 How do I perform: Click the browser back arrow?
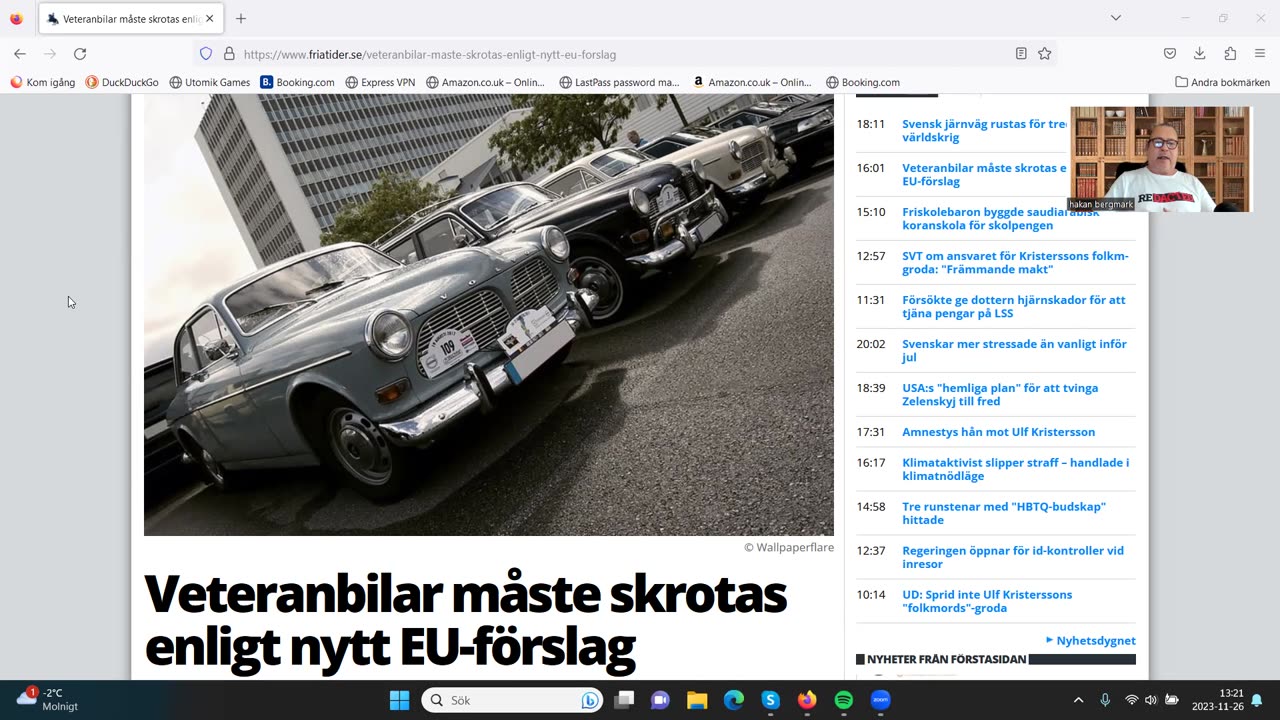coord(20,54)
